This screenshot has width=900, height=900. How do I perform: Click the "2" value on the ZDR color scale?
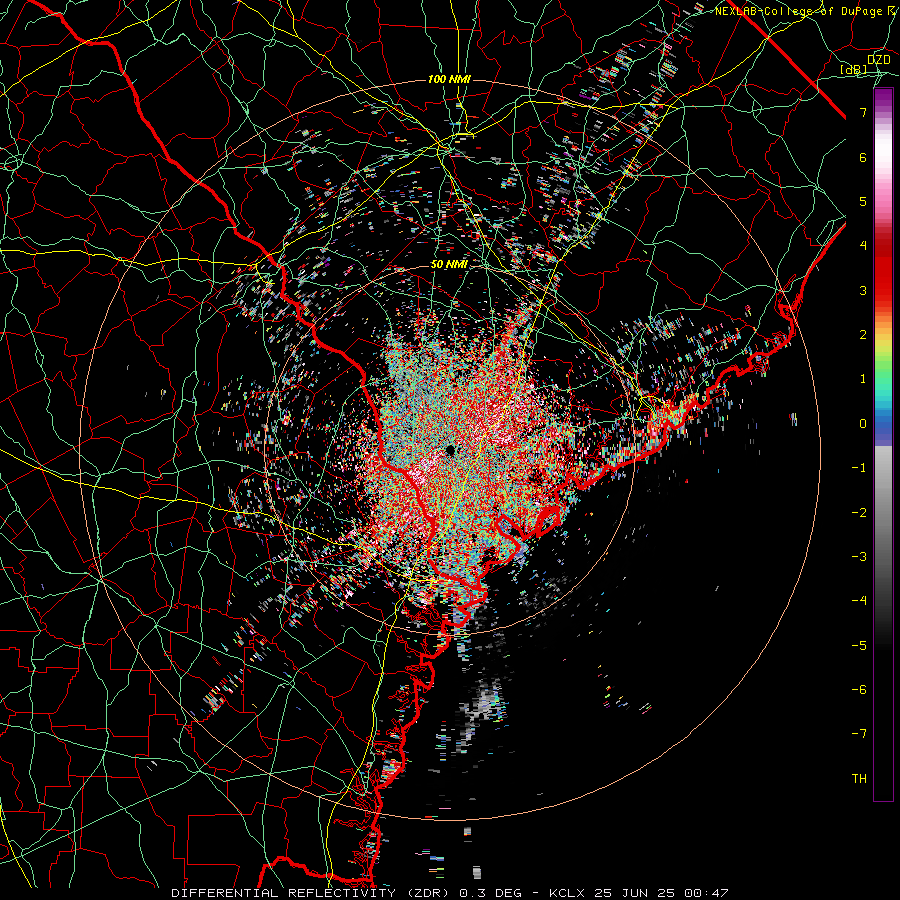point(863,335)
